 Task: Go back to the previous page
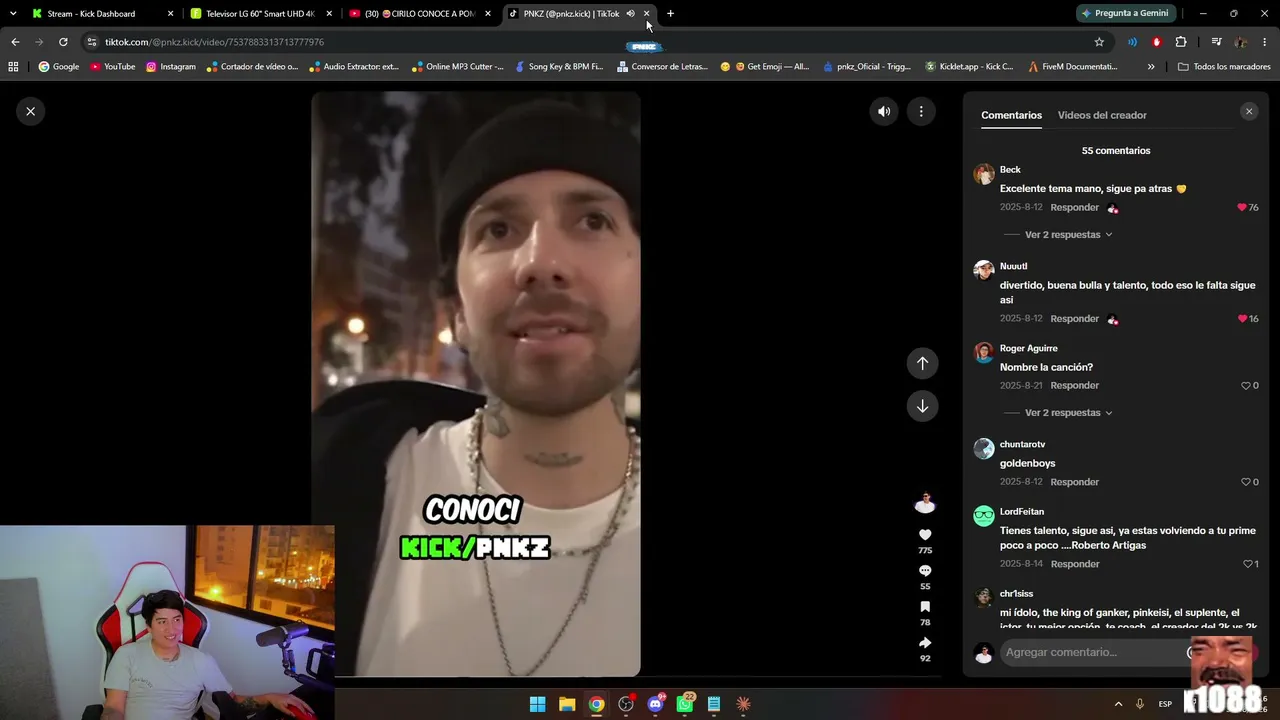click(15, 42)
